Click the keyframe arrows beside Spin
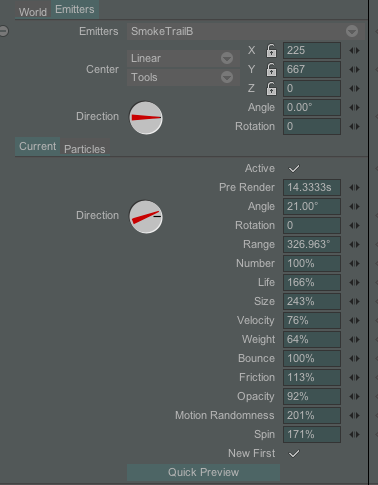Screen dimensions: 378x485 point(354,435)
